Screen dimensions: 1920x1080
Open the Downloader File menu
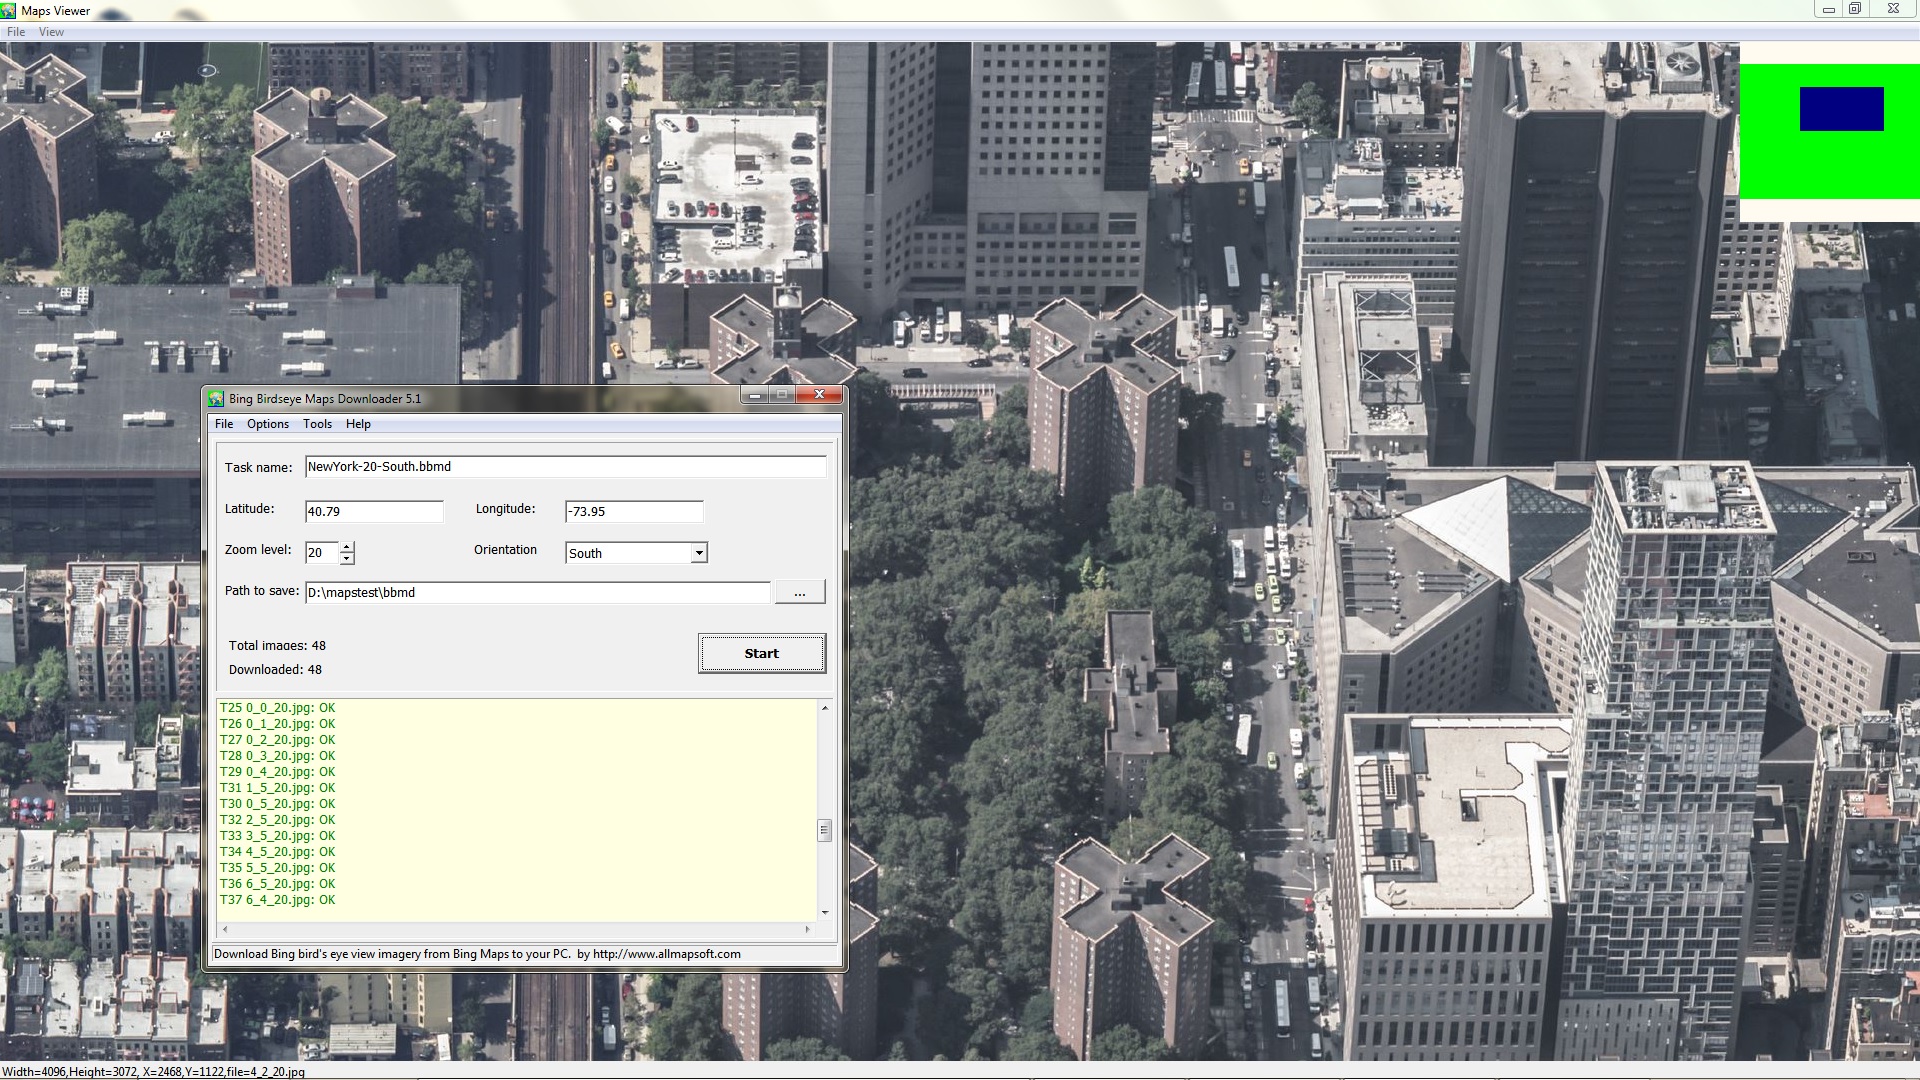tap(224, 424)
